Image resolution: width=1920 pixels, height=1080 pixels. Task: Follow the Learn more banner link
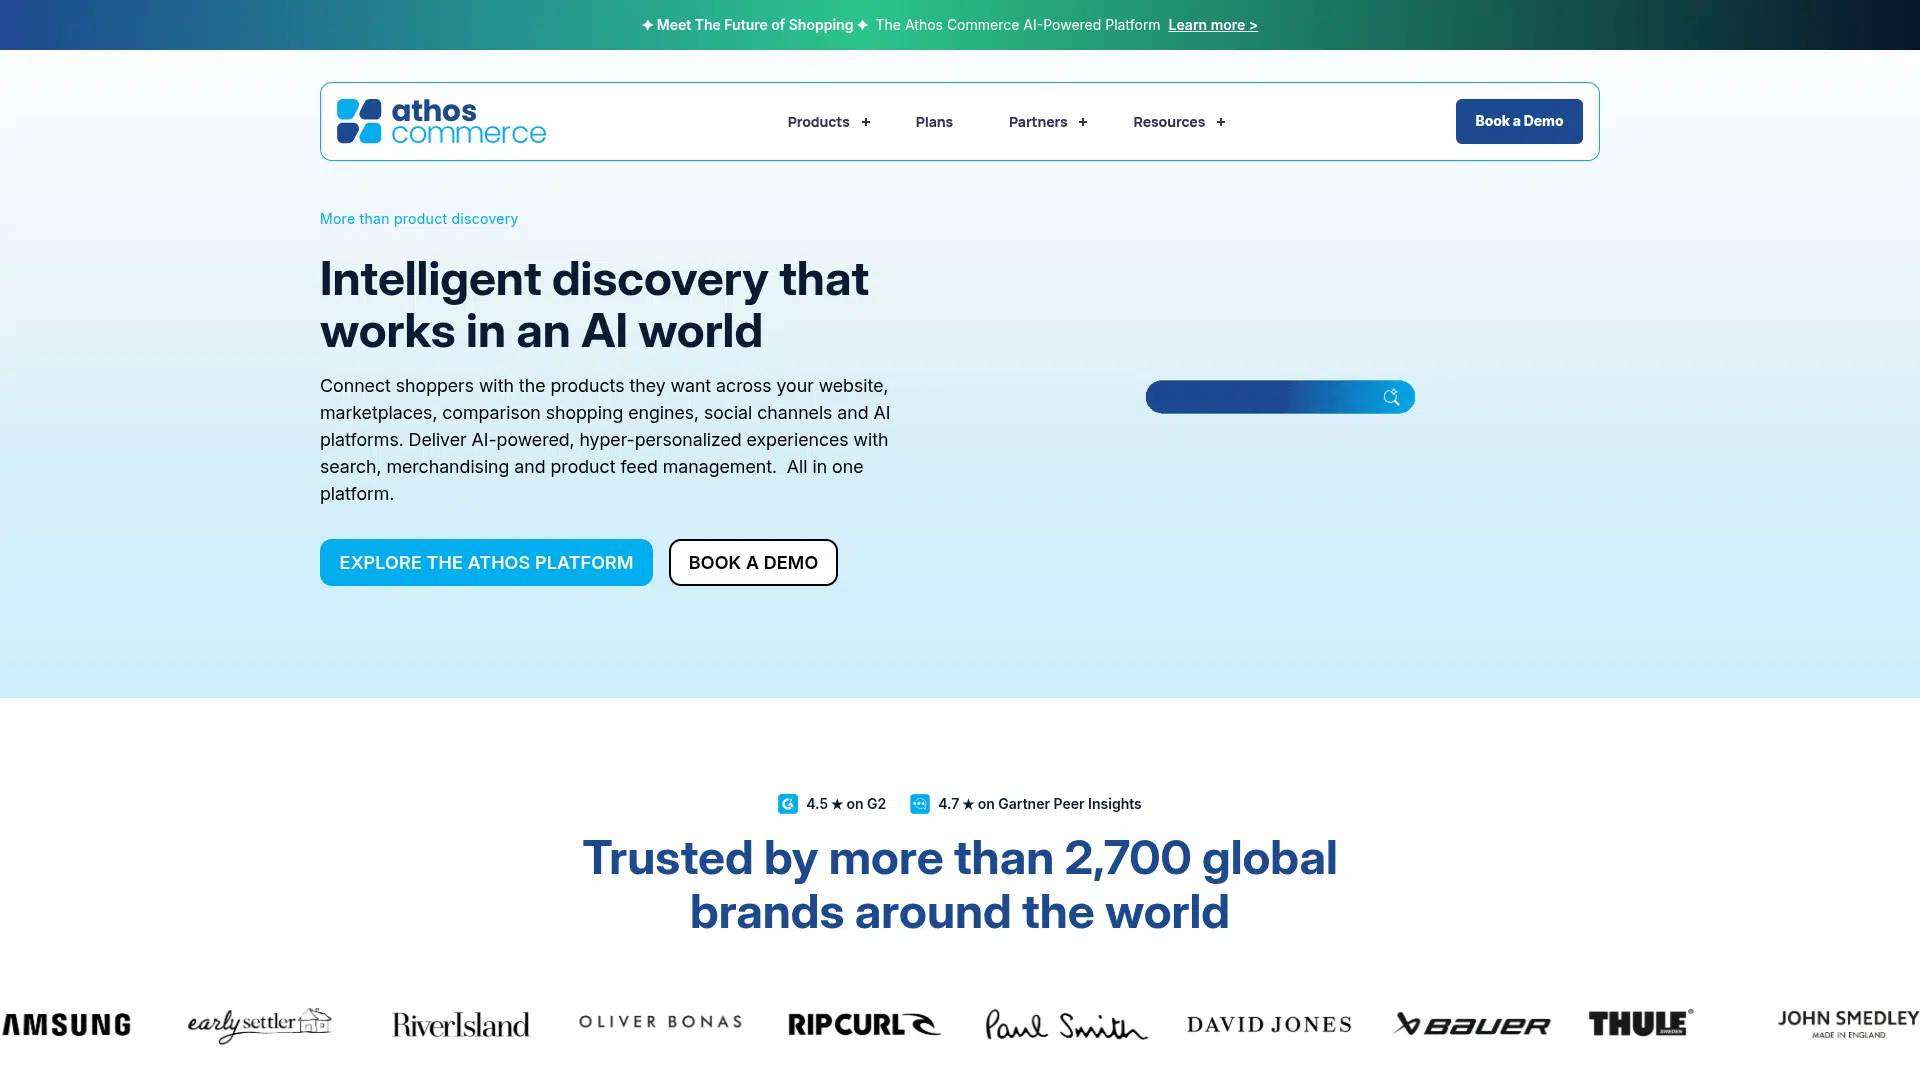point(1213,25)
